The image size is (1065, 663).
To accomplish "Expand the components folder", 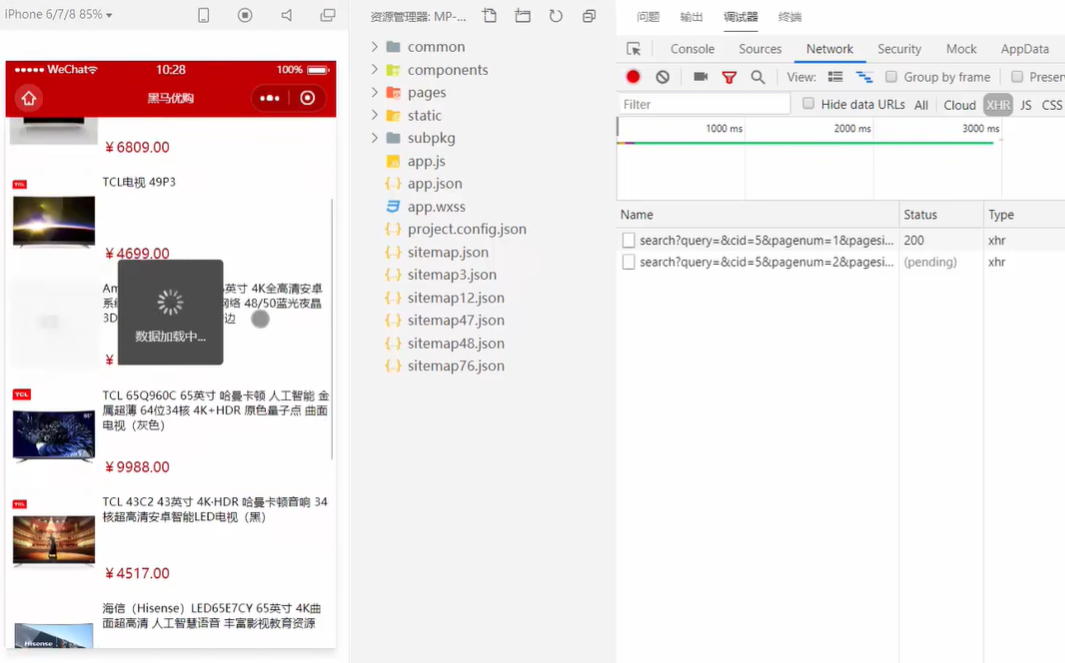I will pos(374,69).
